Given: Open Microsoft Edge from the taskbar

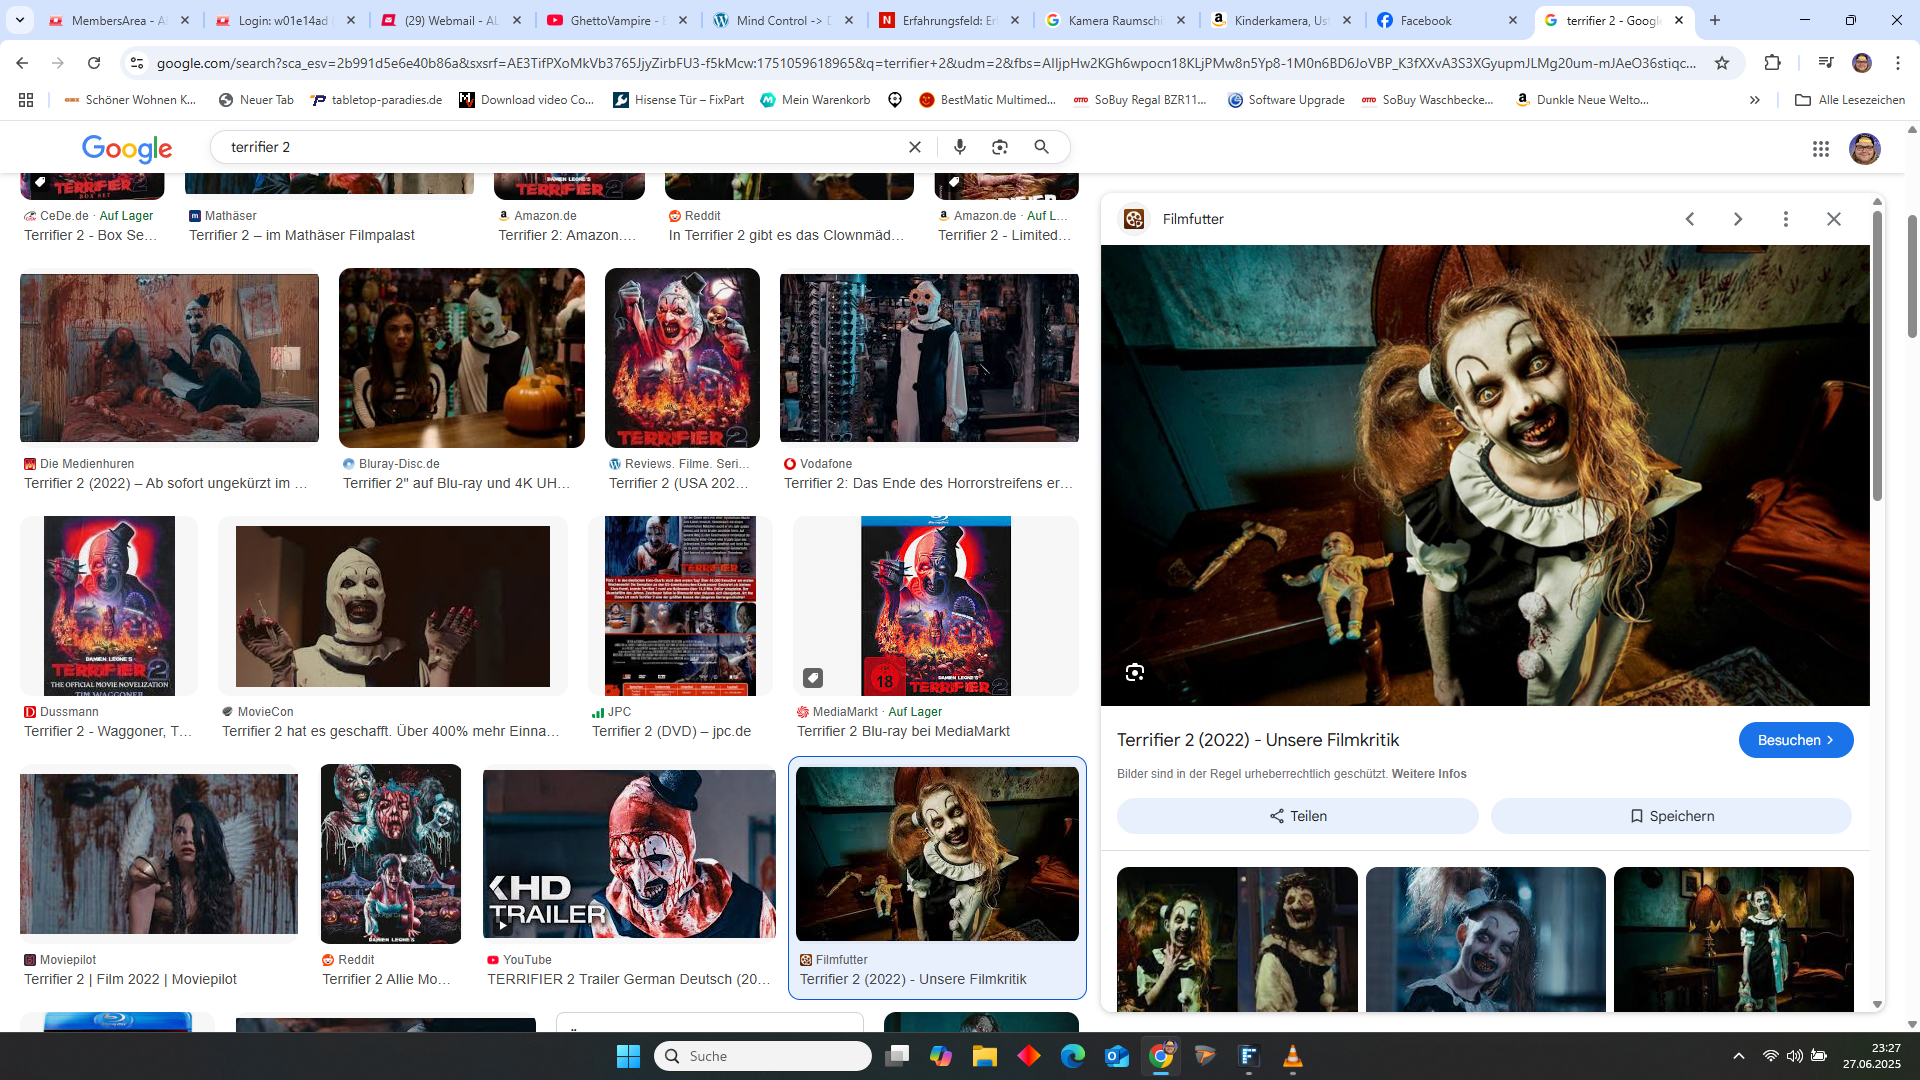Looking at the screenshot, I should [1073, 1056].
